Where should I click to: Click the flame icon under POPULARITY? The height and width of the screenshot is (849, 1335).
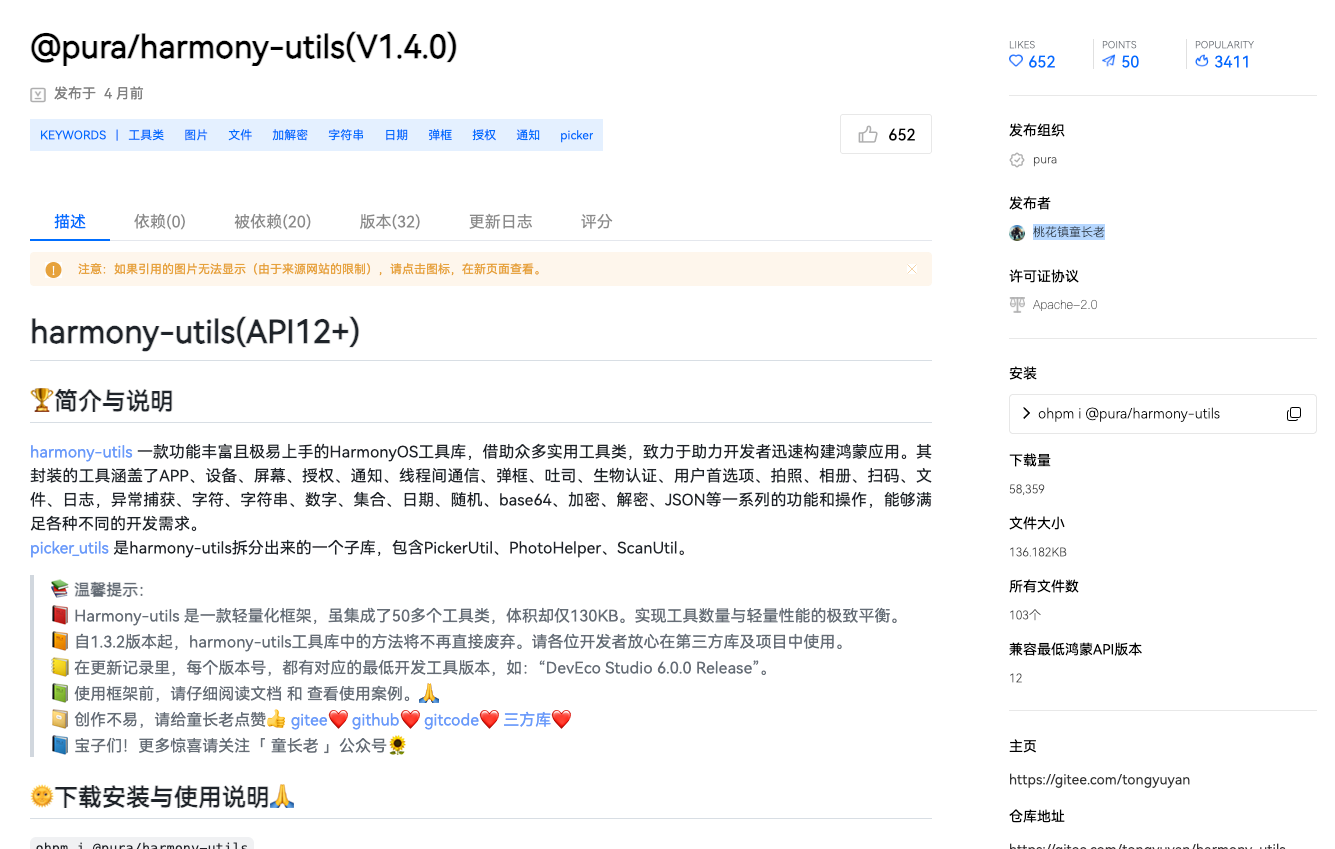1202,61
